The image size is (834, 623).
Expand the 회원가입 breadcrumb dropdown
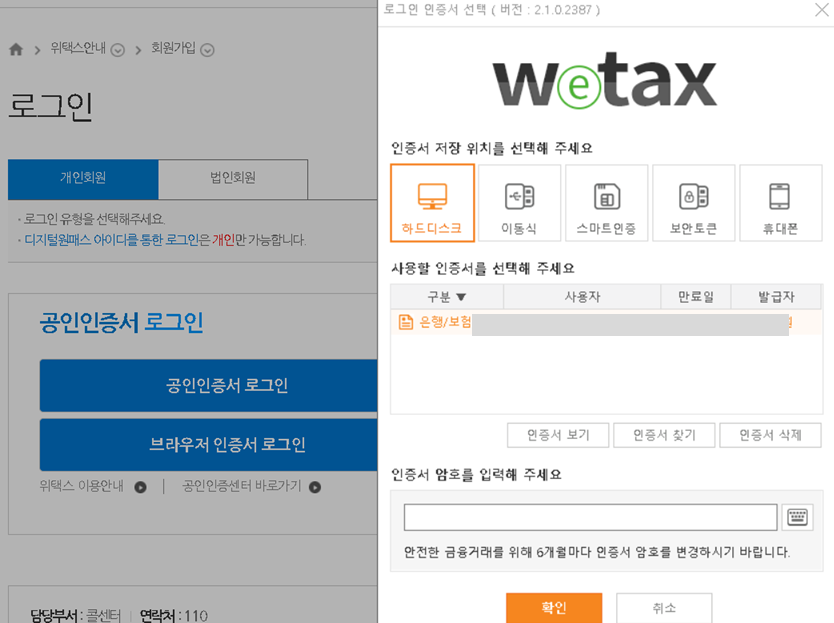[207, 50]
